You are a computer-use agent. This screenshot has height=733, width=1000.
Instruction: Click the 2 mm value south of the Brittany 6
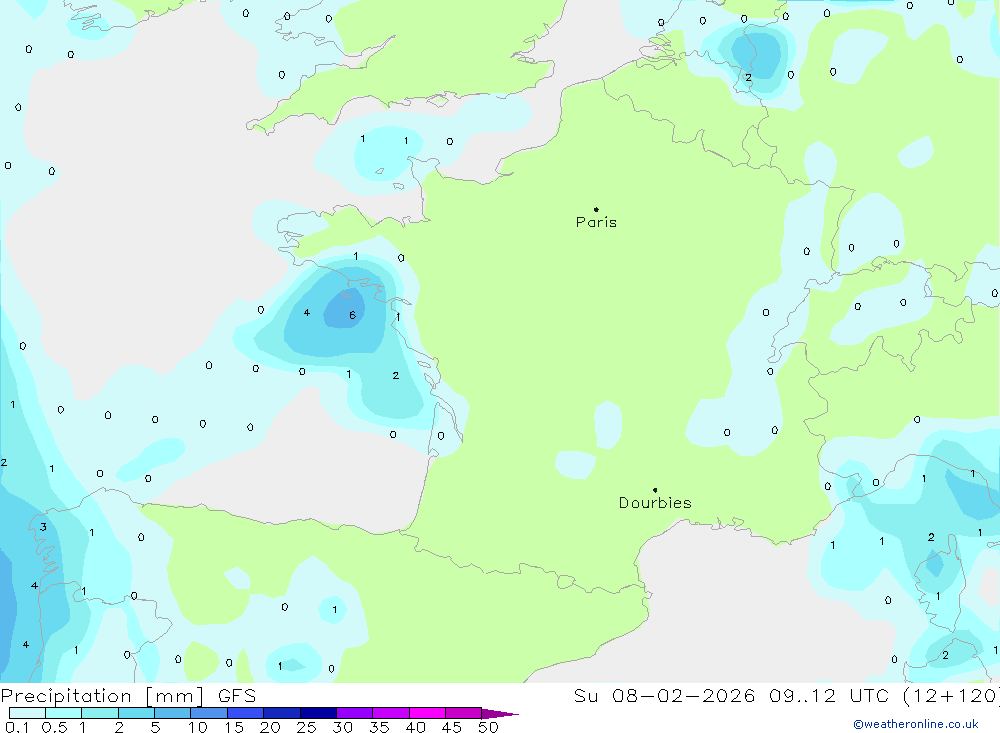(x=395, y=376)
